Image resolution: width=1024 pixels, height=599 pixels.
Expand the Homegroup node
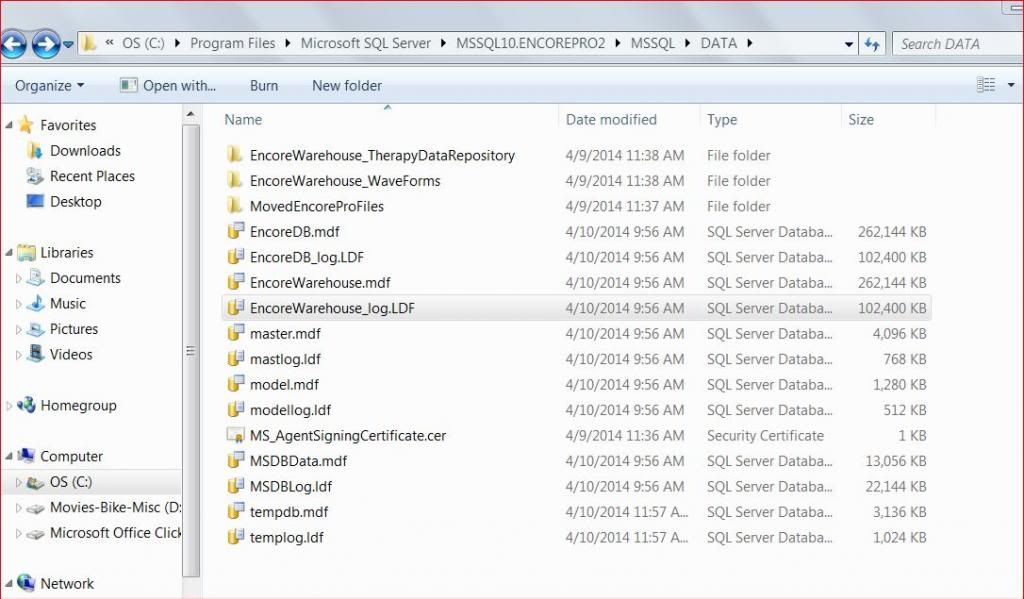8,406
